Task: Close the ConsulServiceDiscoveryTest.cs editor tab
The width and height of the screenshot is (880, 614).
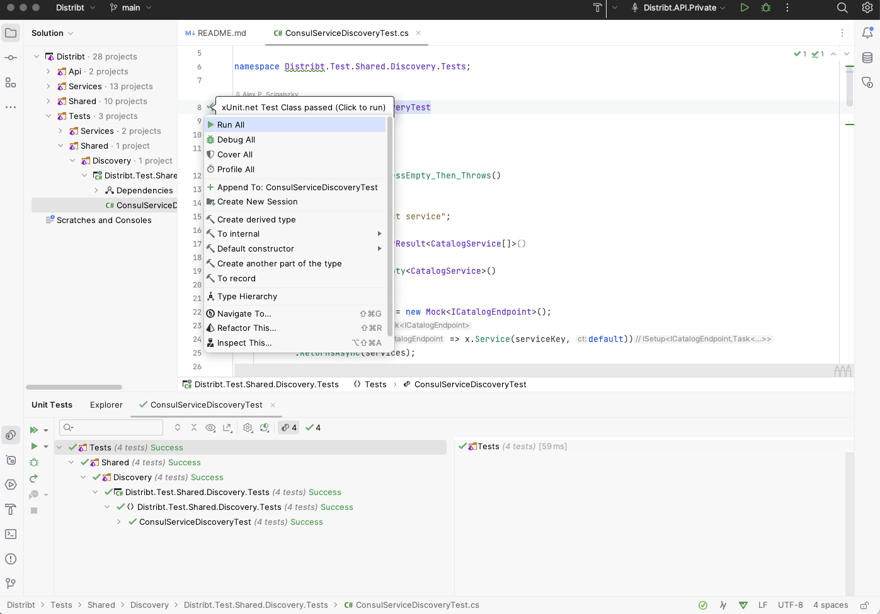Action: tap(418, 33)
